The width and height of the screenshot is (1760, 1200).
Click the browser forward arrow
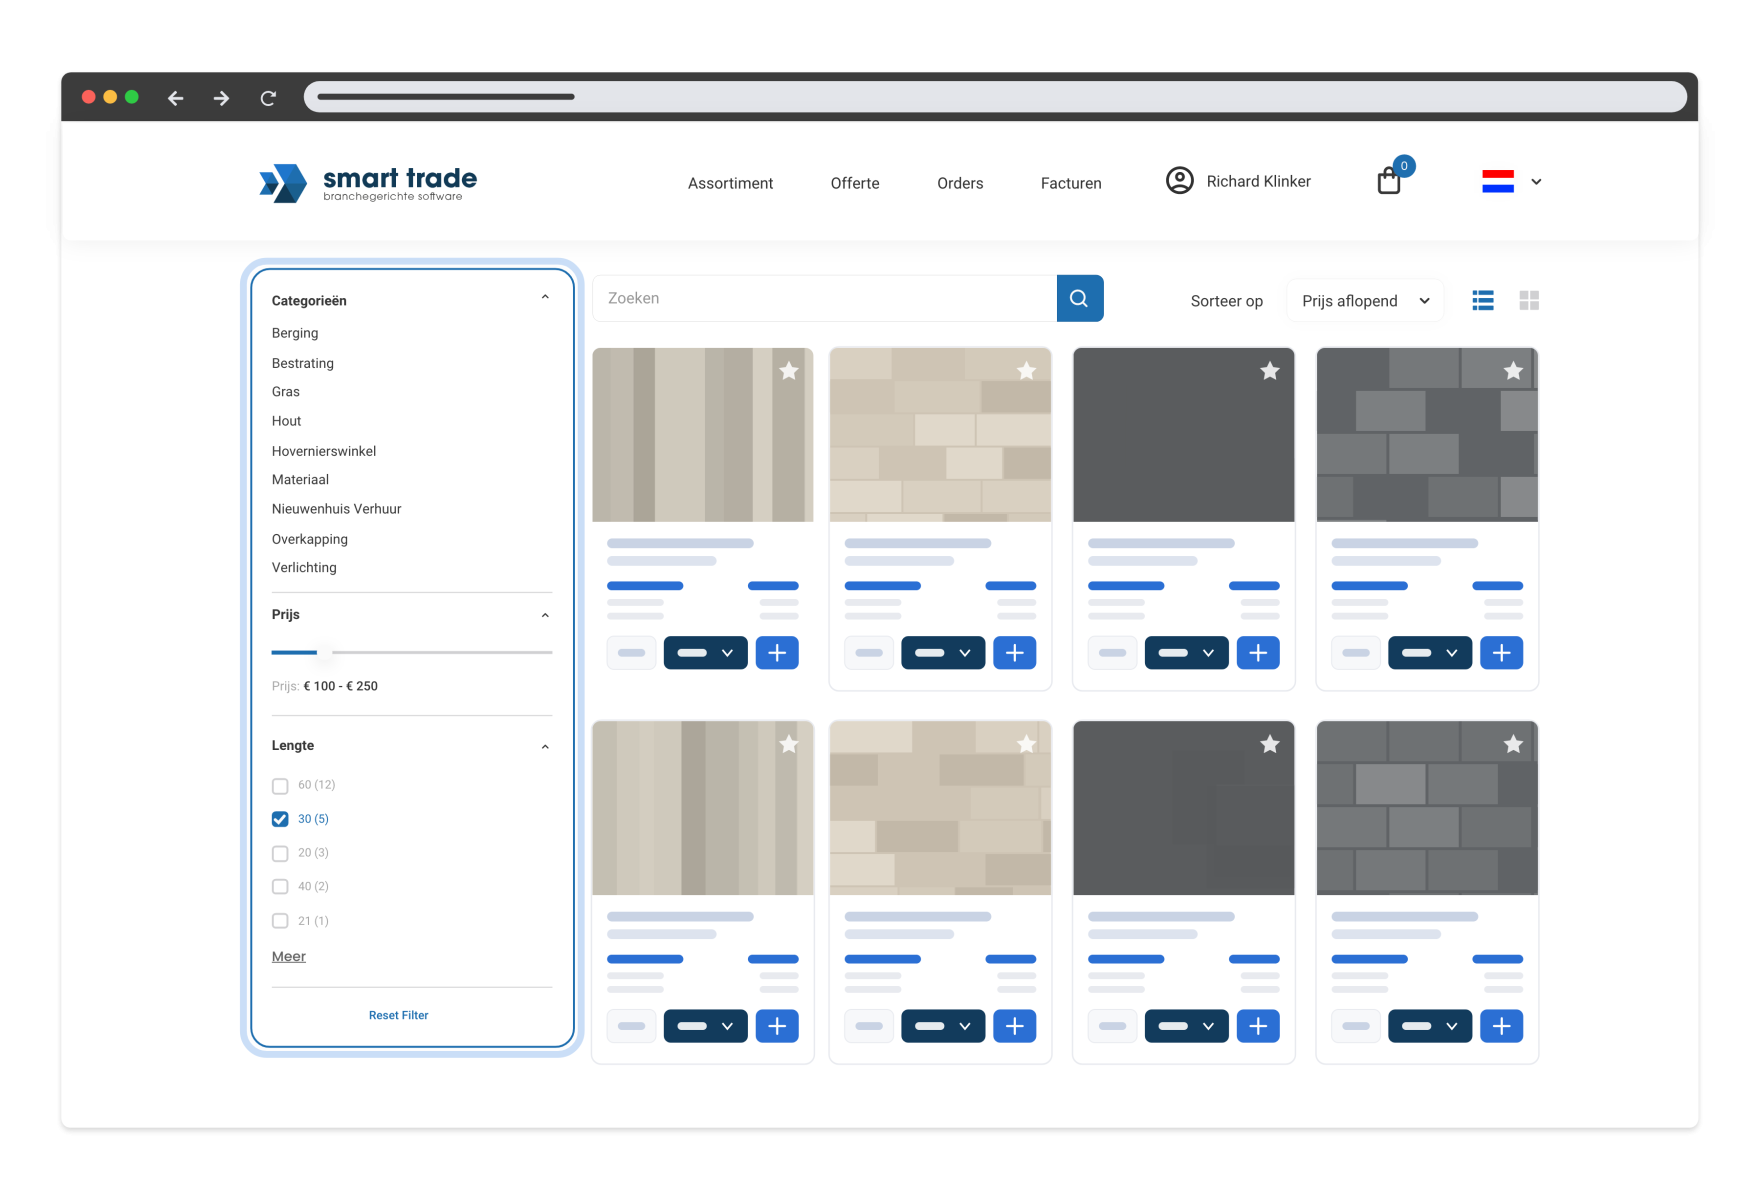(221, 98)
